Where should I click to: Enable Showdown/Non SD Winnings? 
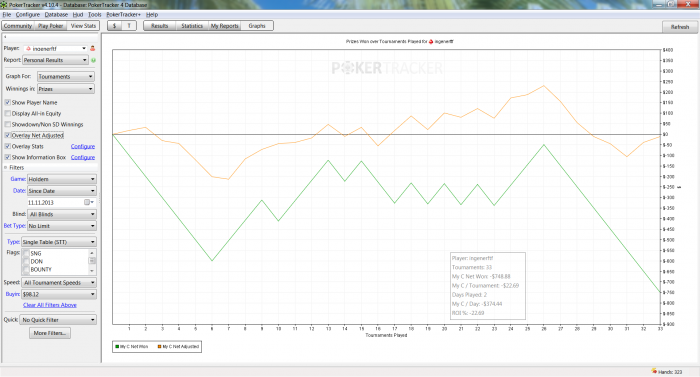pos(8,124)
